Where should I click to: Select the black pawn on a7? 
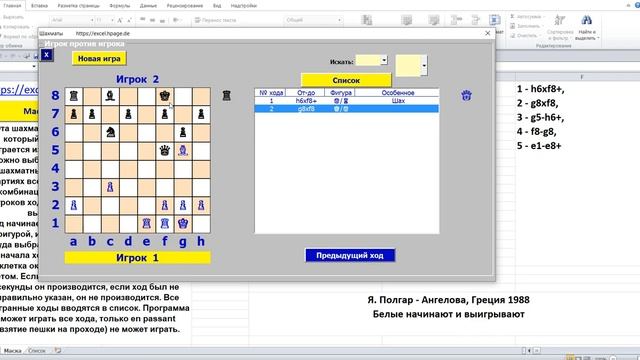pos(74,114)
